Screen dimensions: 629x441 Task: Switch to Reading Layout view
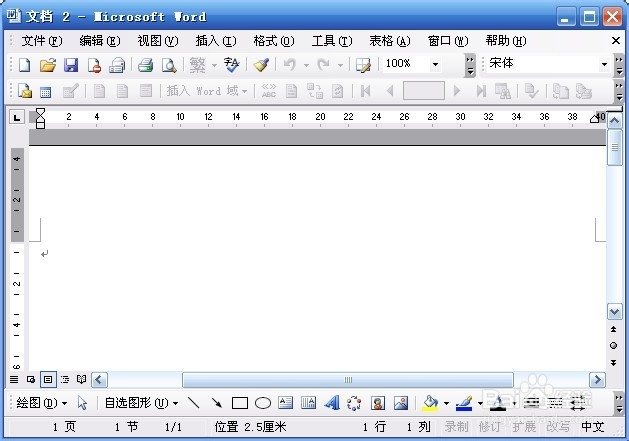coord(81,379)
